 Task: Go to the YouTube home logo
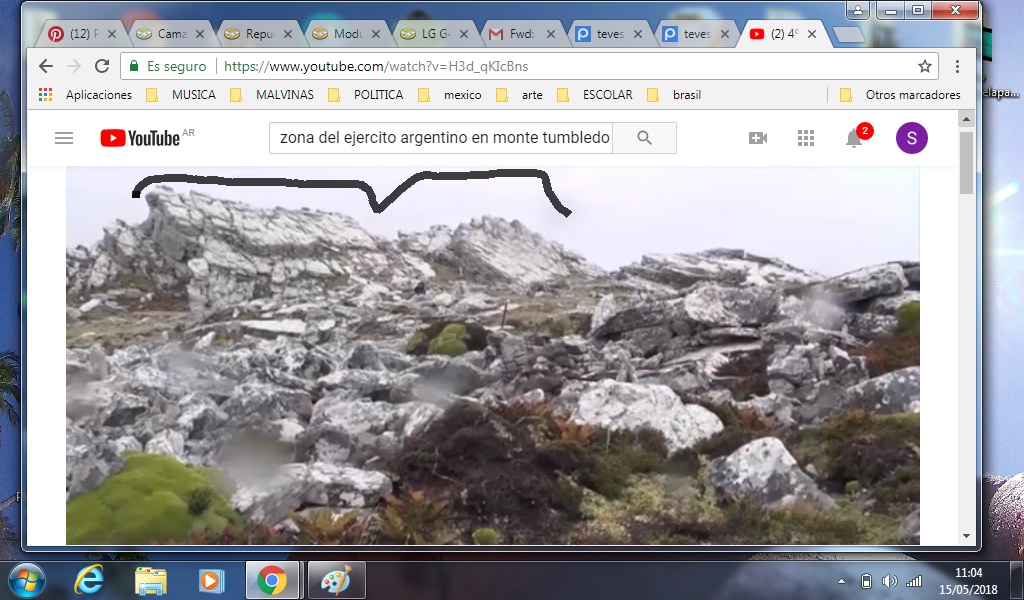pyautogui.click(x=140, y=138)
